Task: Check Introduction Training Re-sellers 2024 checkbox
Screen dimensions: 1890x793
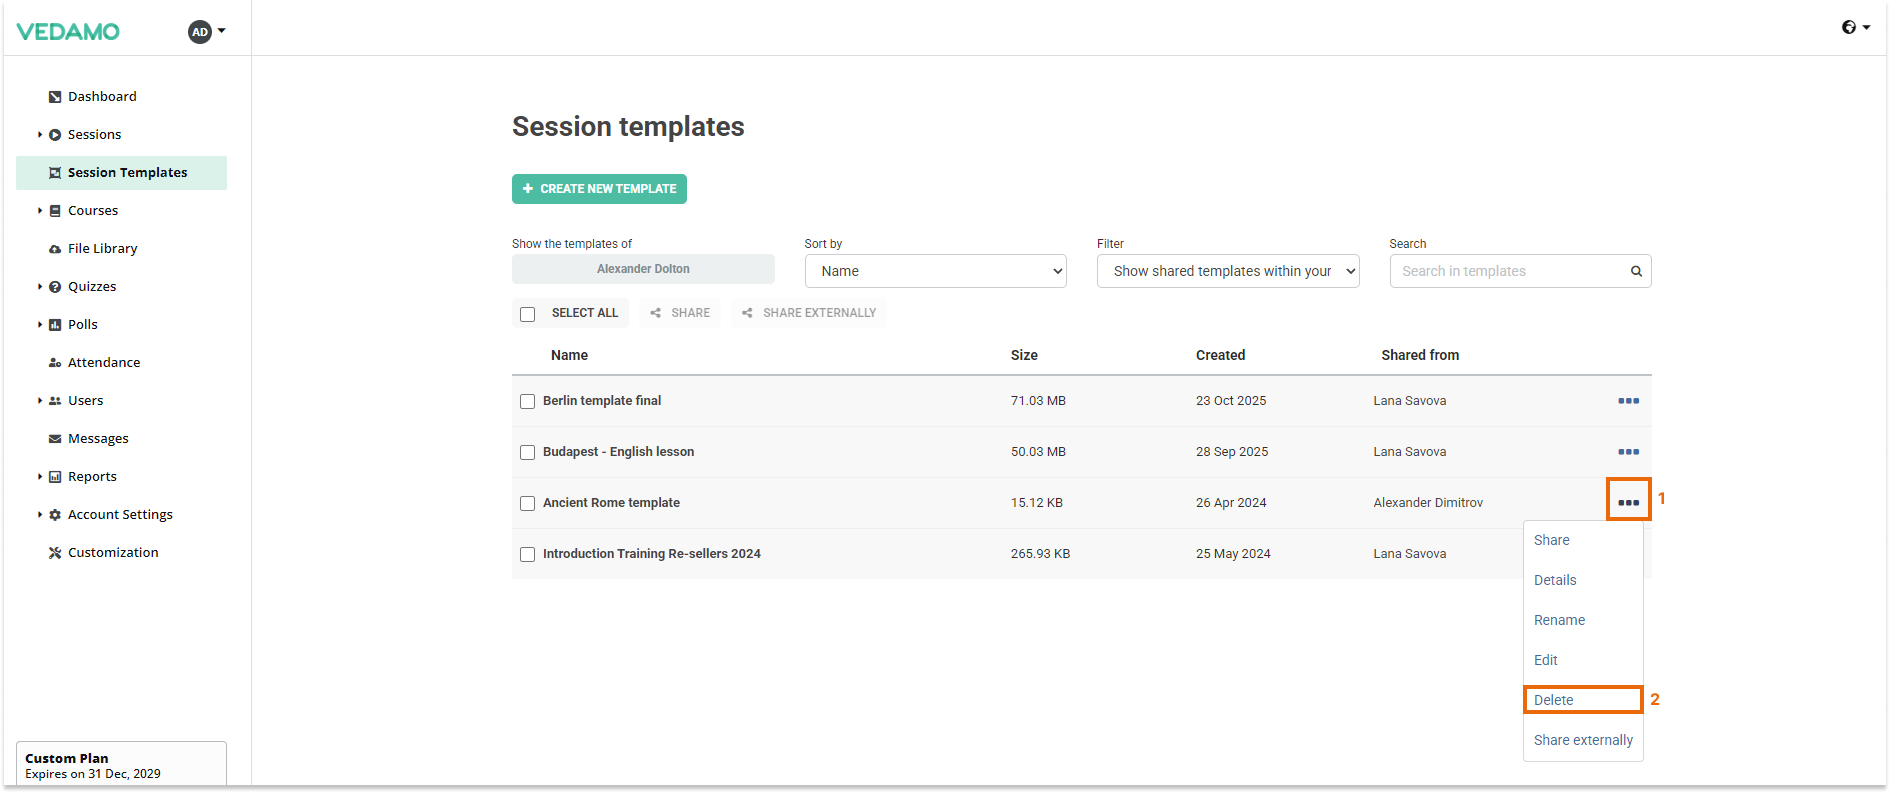Action: (x=528, y=555)
